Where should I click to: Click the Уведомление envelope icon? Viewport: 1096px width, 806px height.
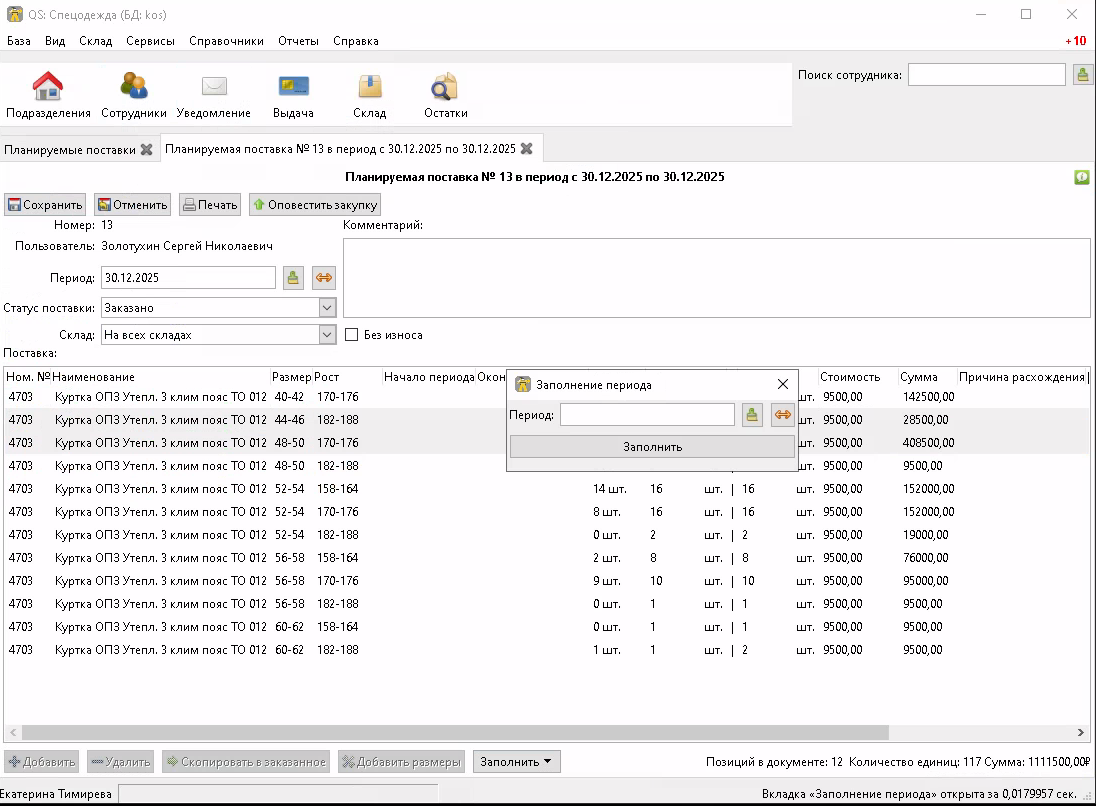point(214,88)
